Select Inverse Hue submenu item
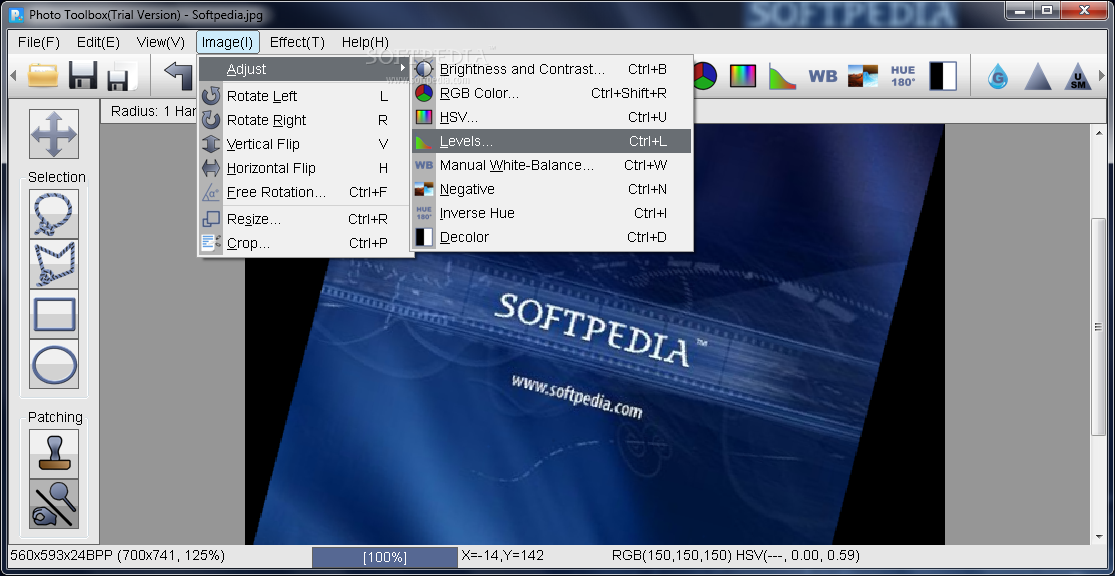Image resolution: width=1115 pixels, height=576 pixels. [x=552, y=213]
